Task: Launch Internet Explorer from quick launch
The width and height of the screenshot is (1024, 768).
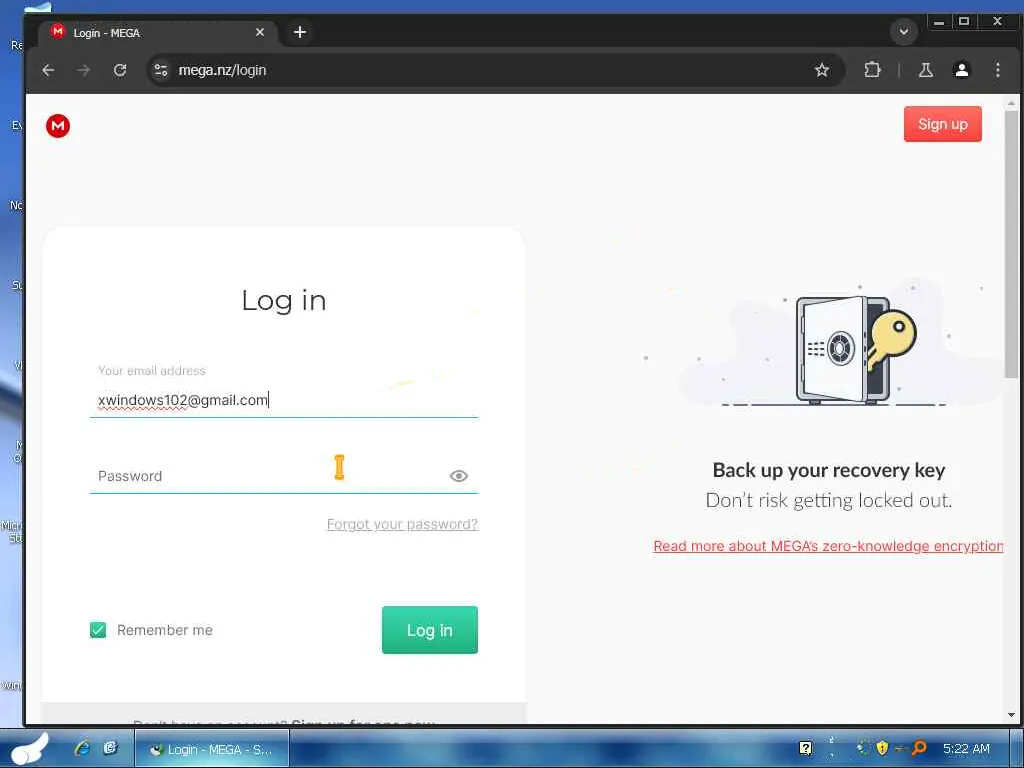Action: (x=82, y=748)
